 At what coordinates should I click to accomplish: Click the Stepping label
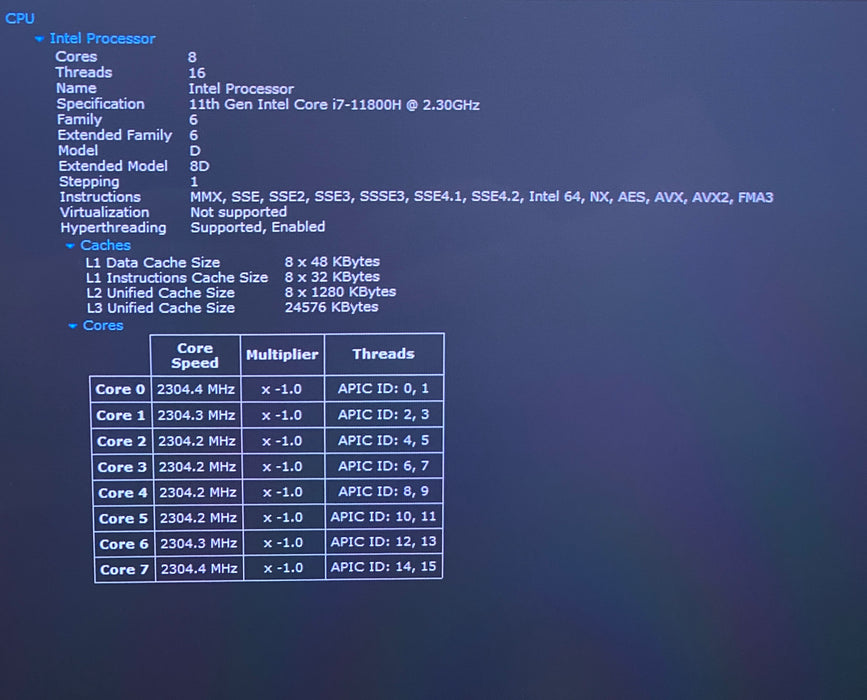pyautogui.click(x=89, y=182)
